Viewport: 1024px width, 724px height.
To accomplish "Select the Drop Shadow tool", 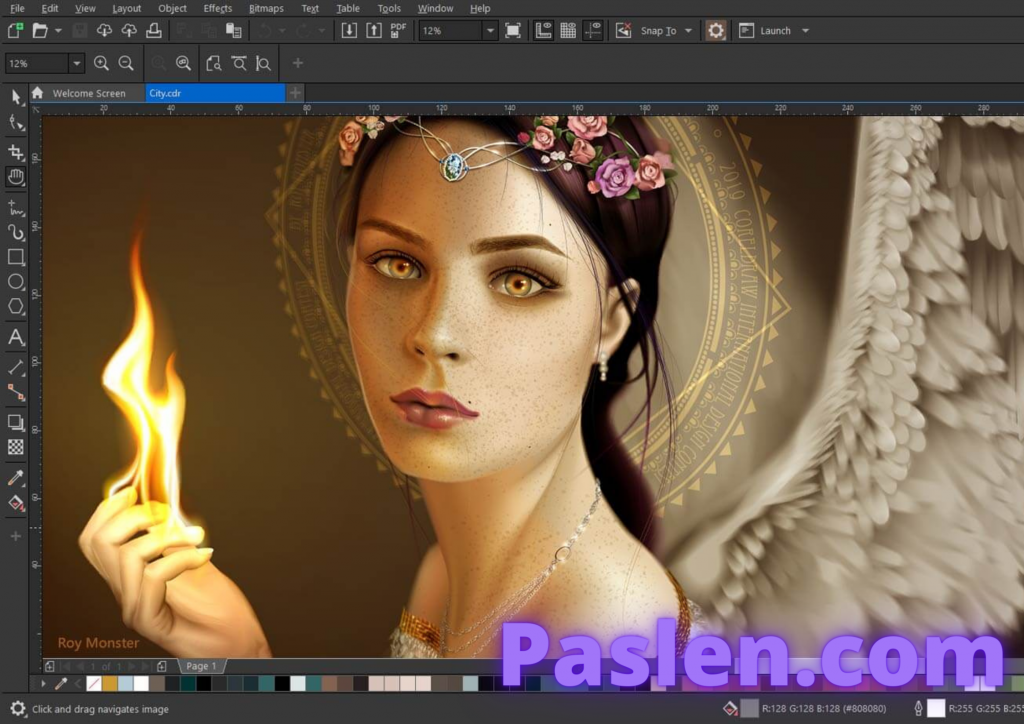I will 16,422.
